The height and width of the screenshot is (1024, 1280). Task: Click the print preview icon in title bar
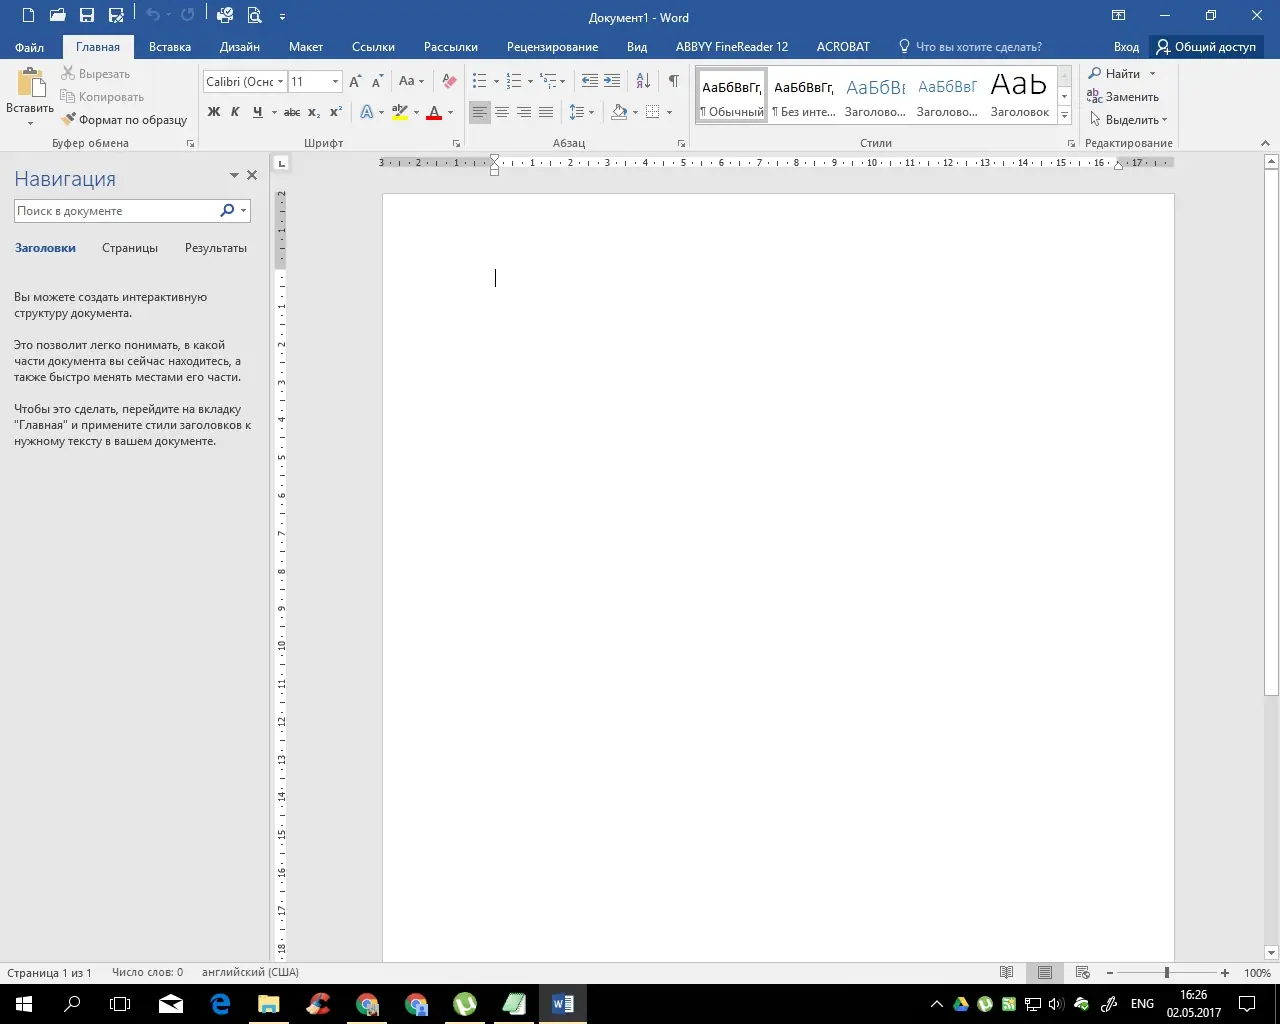coord(254,15)
